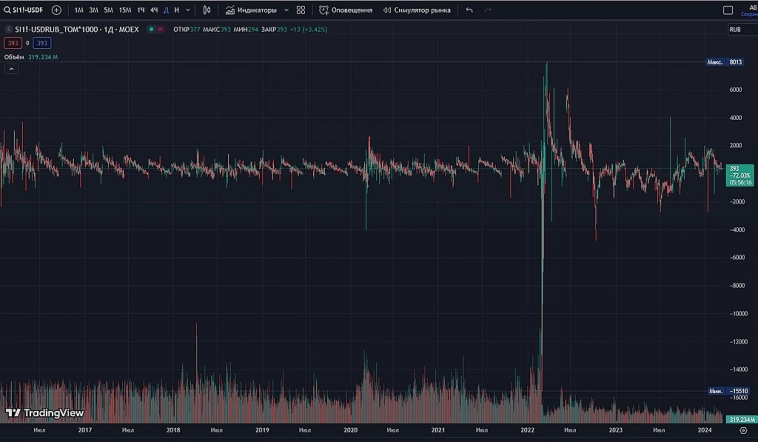Image resolution: width=758 pixels, height=442 pixels.
Task: Click the sell price 393 red box
Action: coord(12,43)
